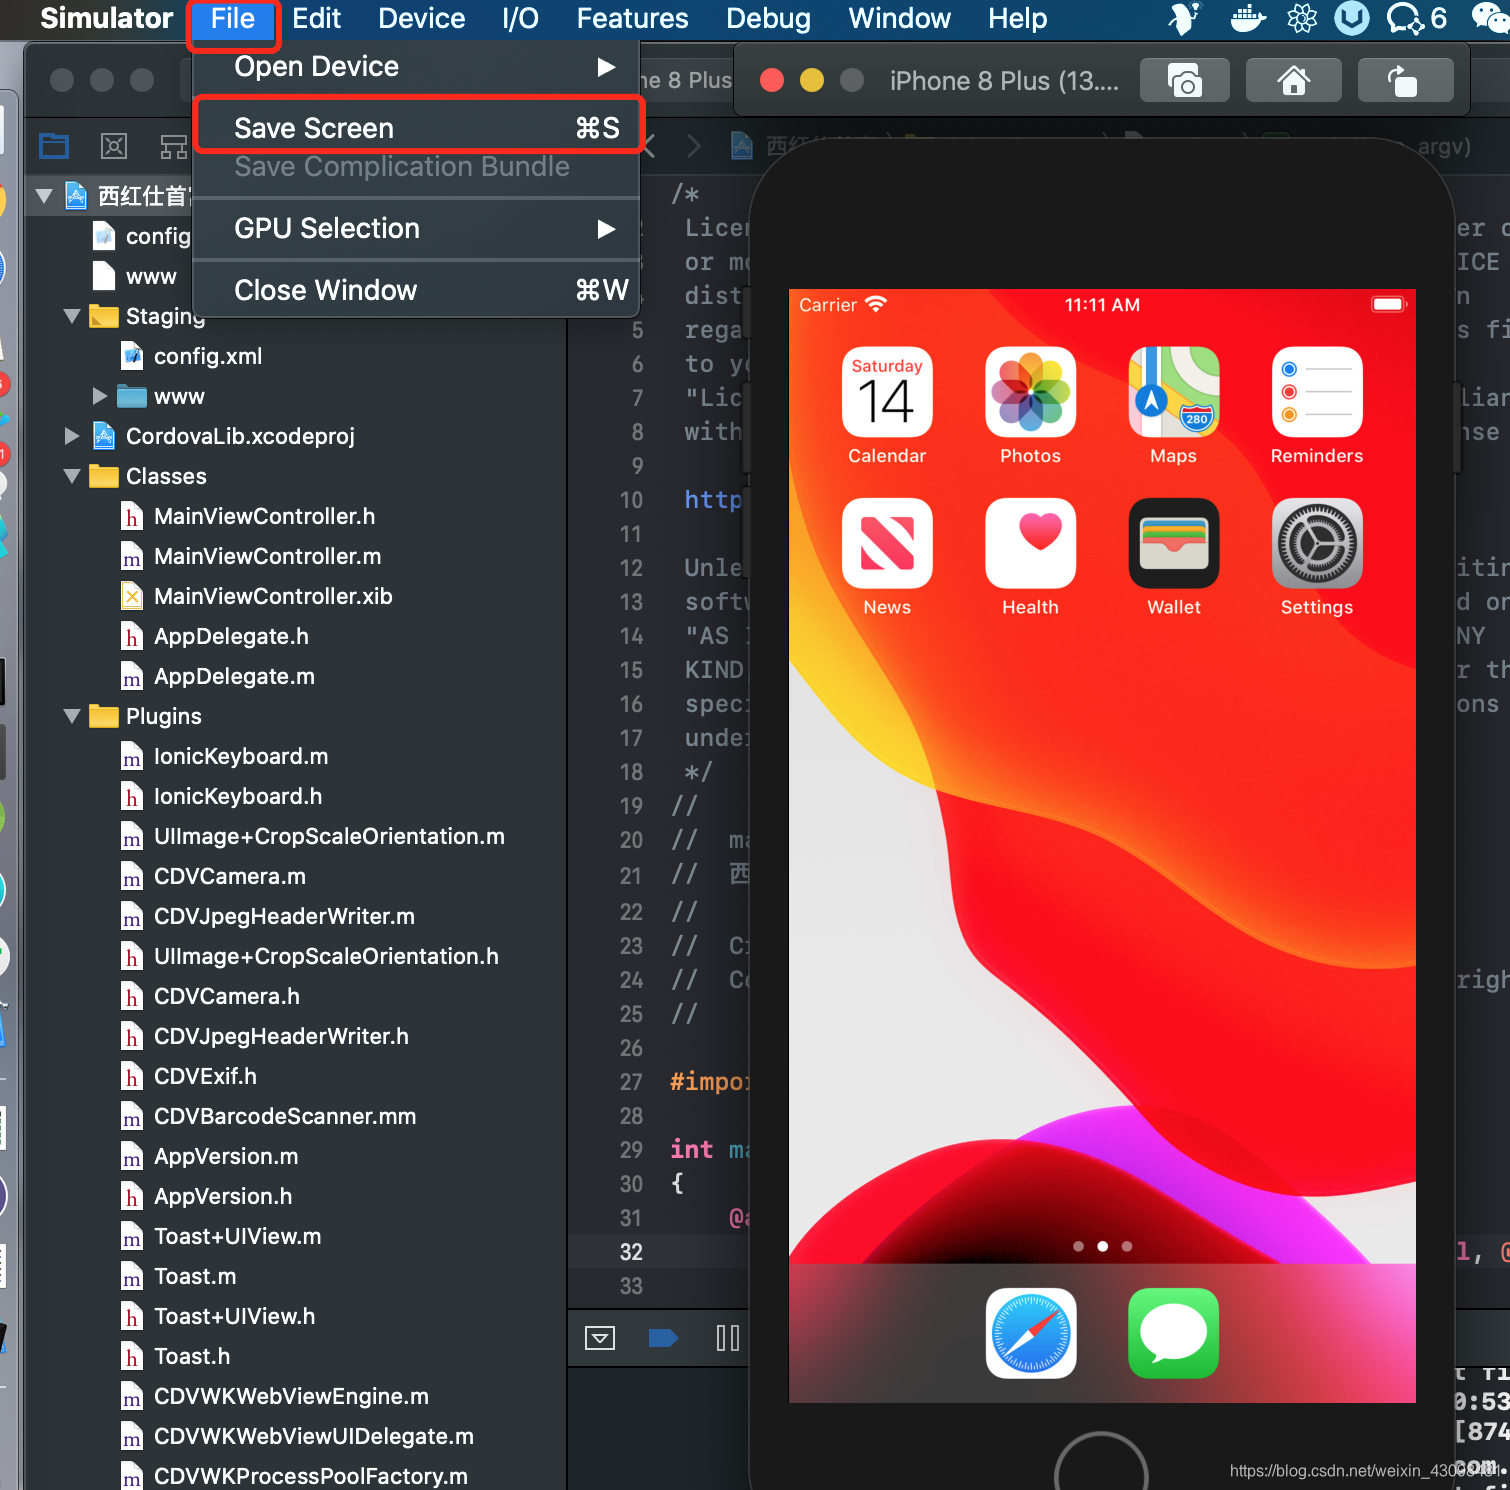Open the Window menu
Viewport: 1510px width, 1490px height.
(899, 18)
